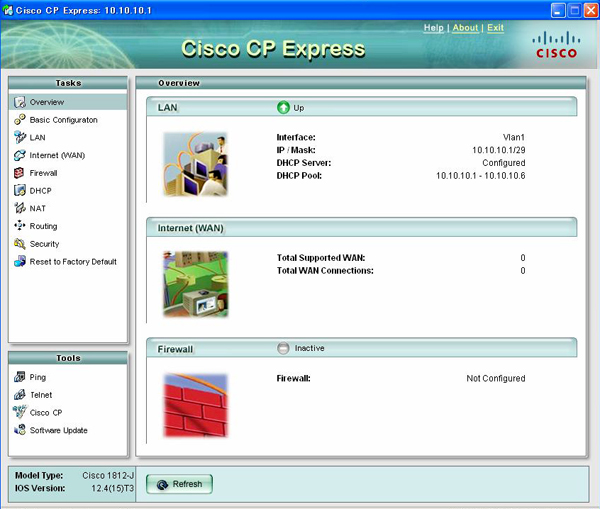Click the Help link
Image resolution: width=600 pixels, height=509 pixels.
434,28
